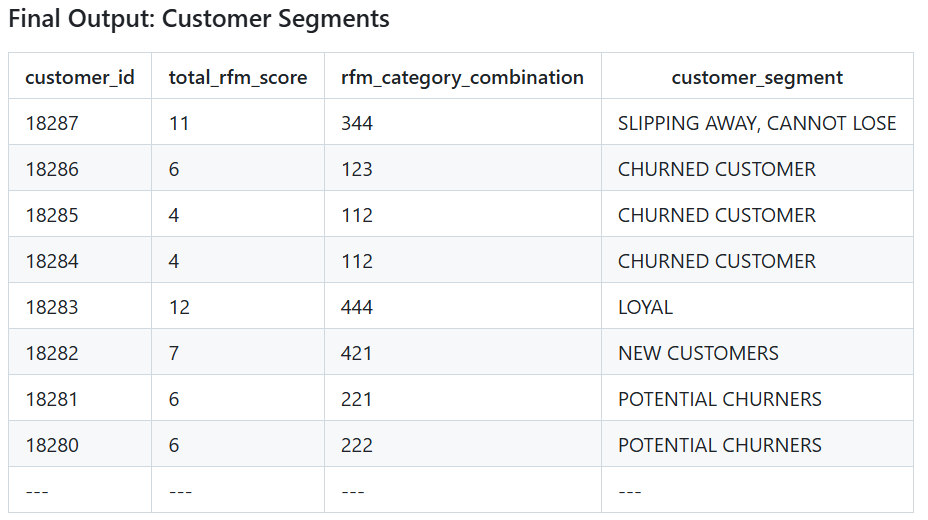Viewport: 928px width, 520px height.
Task: Click the LOYAL segment cell
Action: click(646, 307)
